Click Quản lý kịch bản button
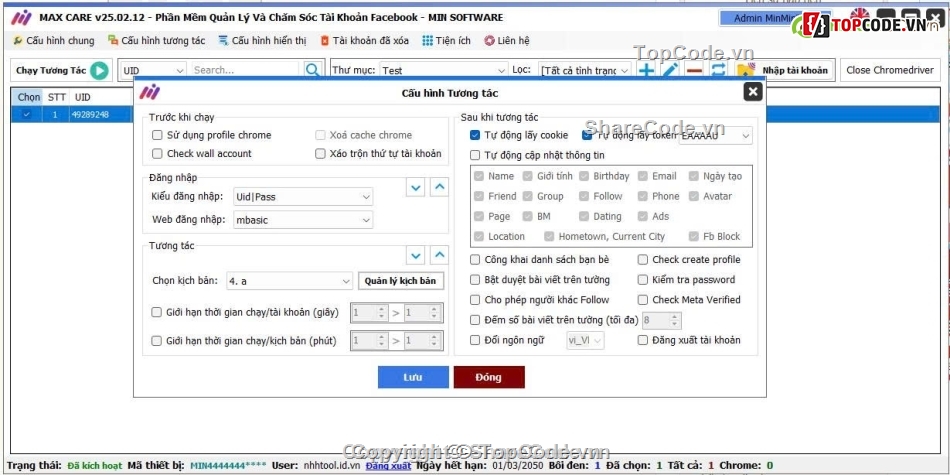This screenshot has width=950, height=475. click(400, 281)
